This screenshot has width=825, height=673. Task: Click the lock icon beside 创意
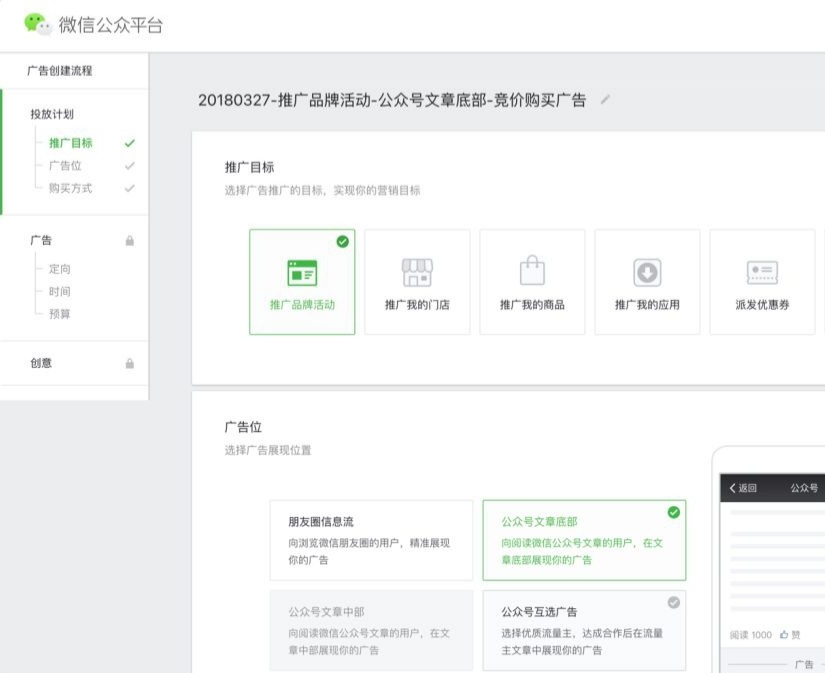pos(129,363)
